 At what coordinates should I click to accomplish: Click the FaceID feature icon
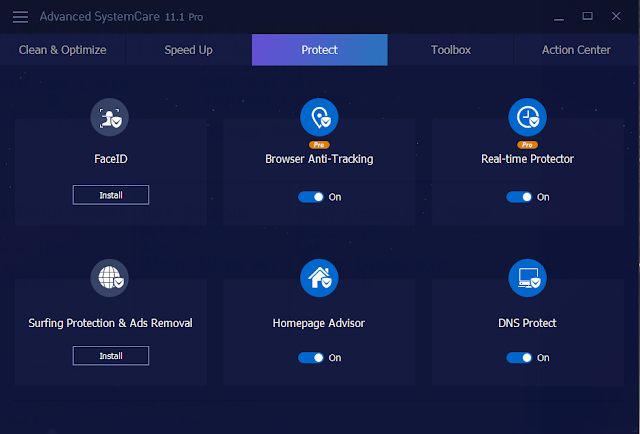click(109, 117)
